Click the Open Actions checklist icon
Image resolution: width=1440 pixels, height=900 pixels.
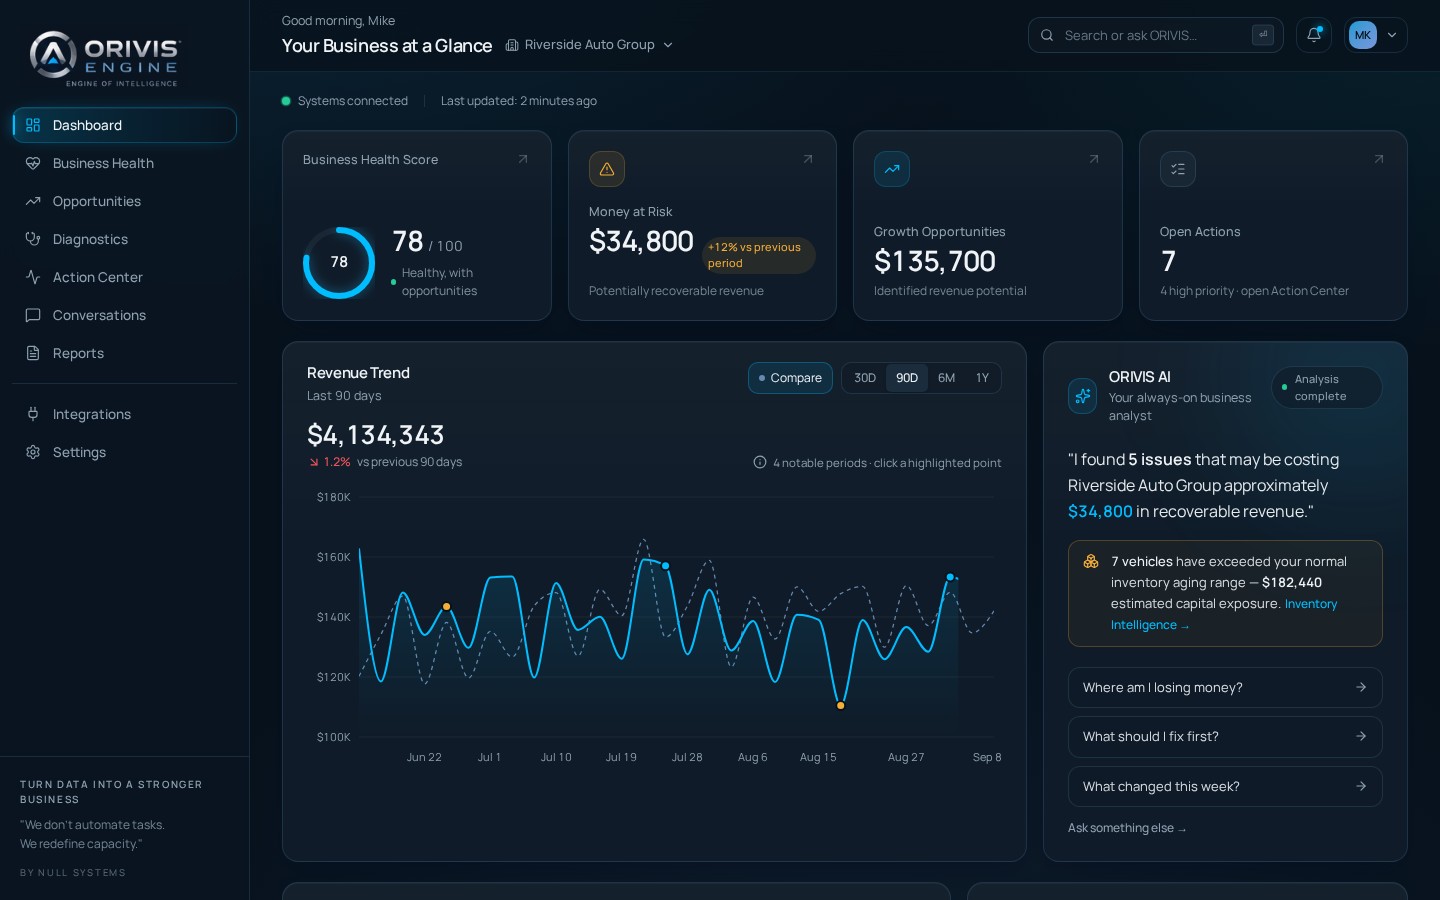[1178, 169]
